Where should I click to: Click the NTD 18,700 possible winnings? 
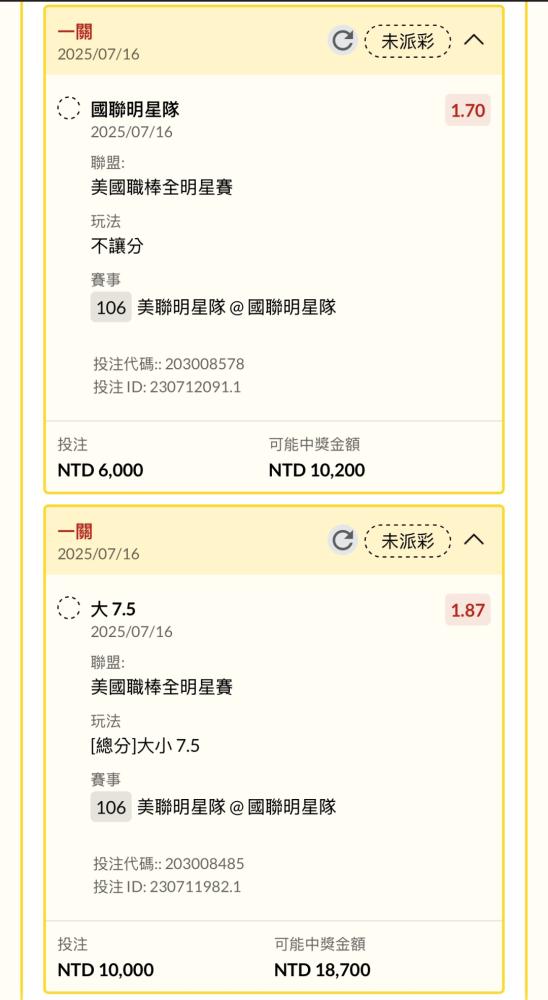[322, 971]
